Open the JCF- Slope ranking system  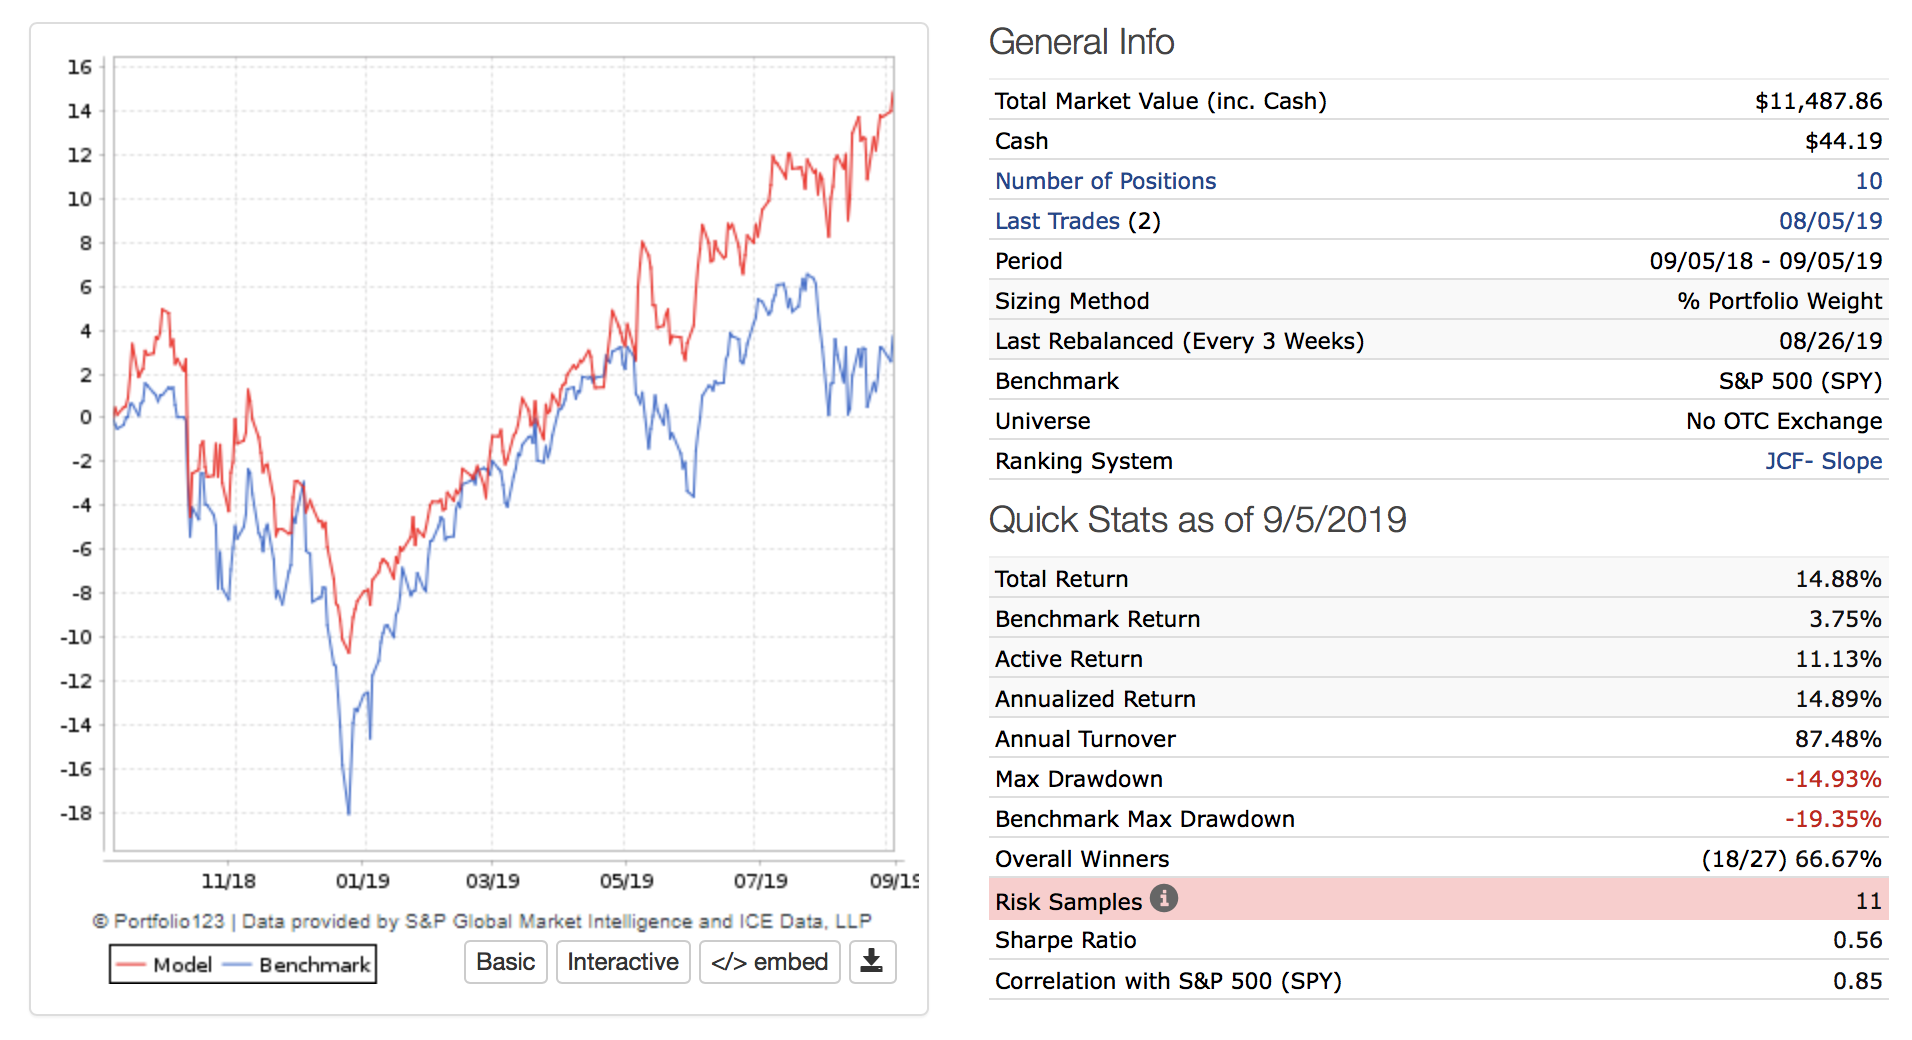1823,461
